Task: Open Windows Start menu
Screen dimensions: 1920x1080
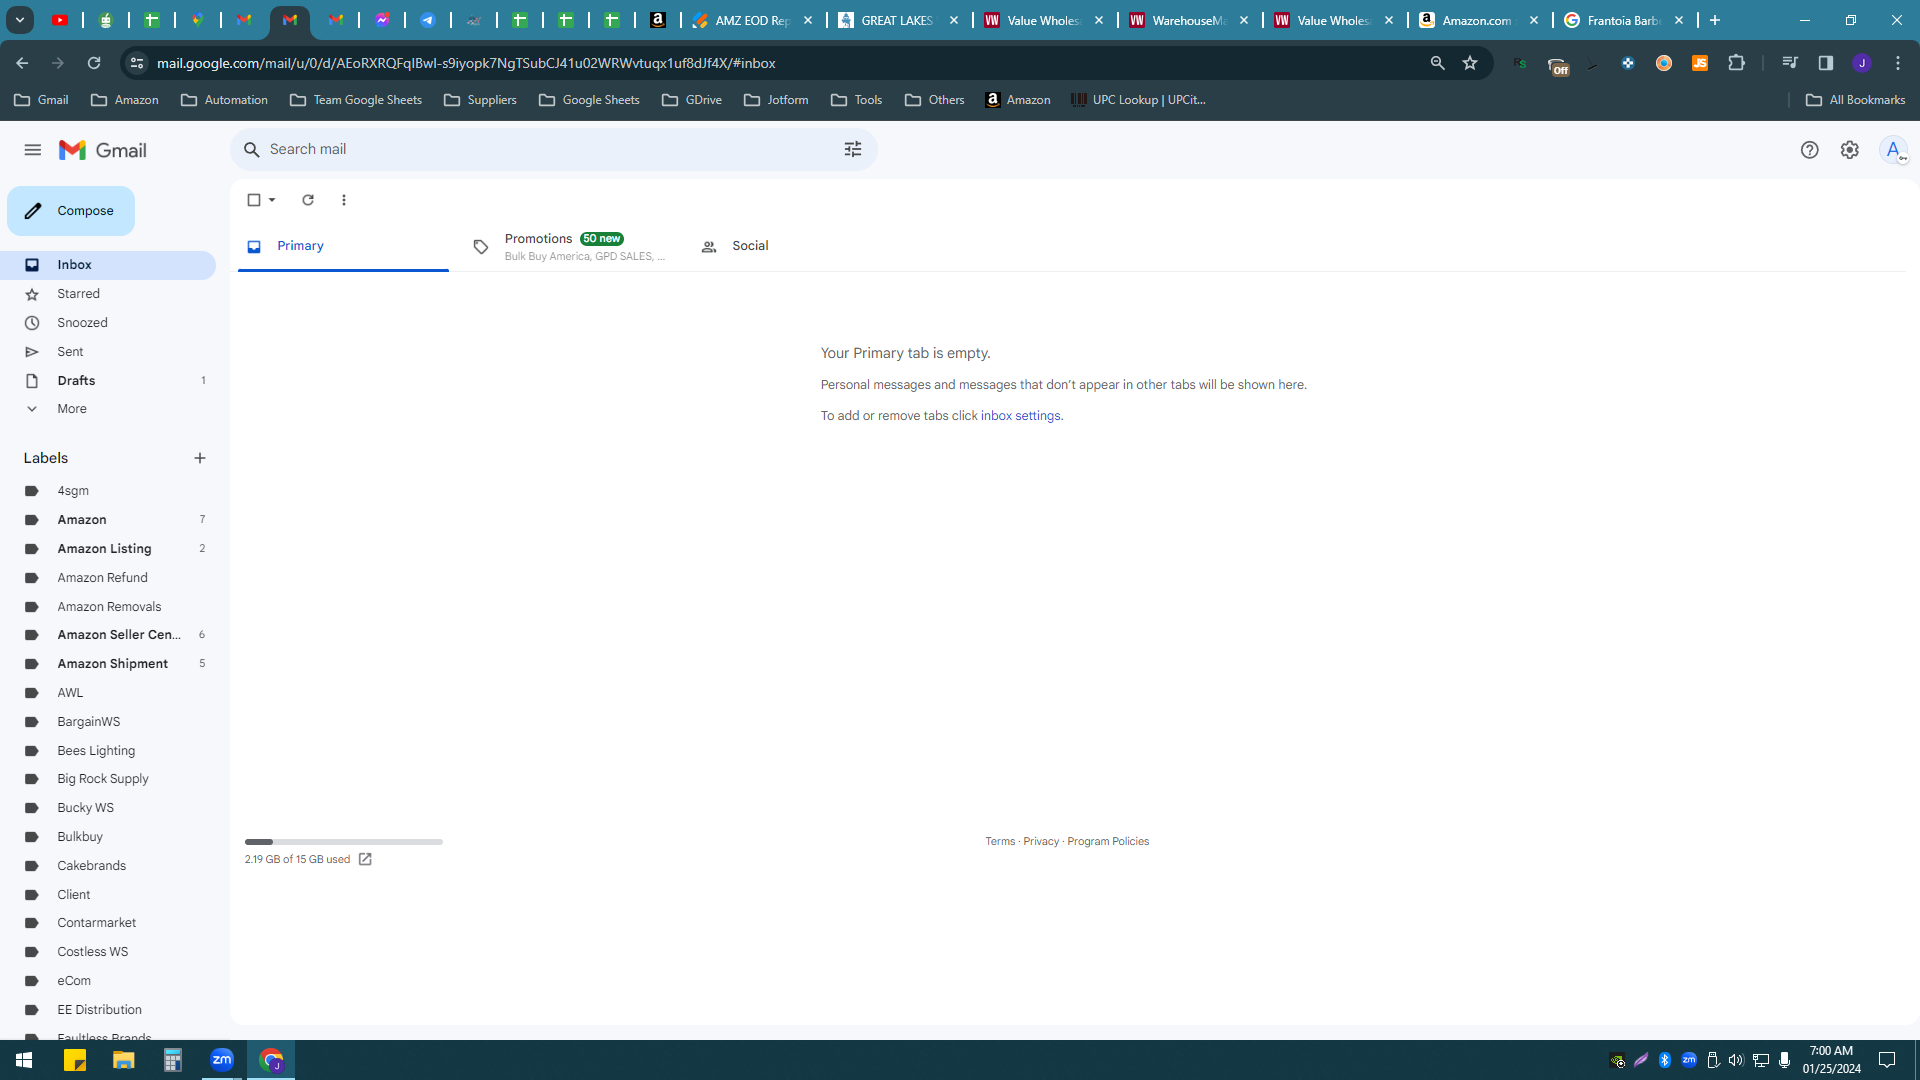Action: [x=24, y=1060]
